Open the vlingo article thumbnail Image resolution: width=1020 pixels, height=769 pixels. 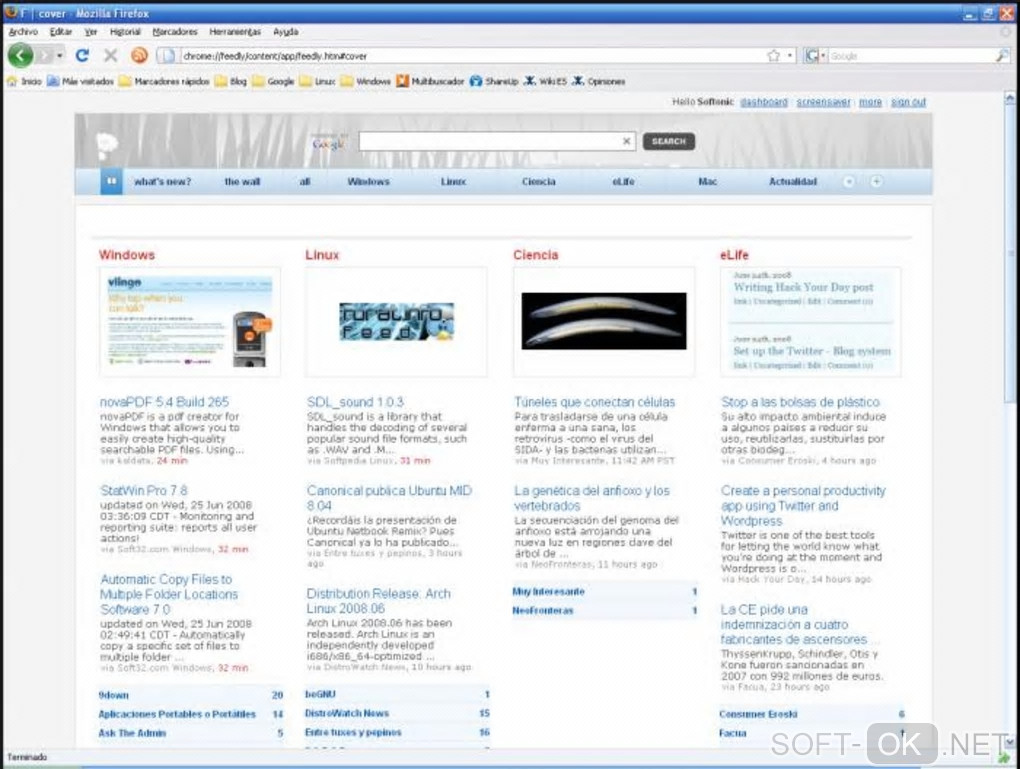[x=190, y=322]
